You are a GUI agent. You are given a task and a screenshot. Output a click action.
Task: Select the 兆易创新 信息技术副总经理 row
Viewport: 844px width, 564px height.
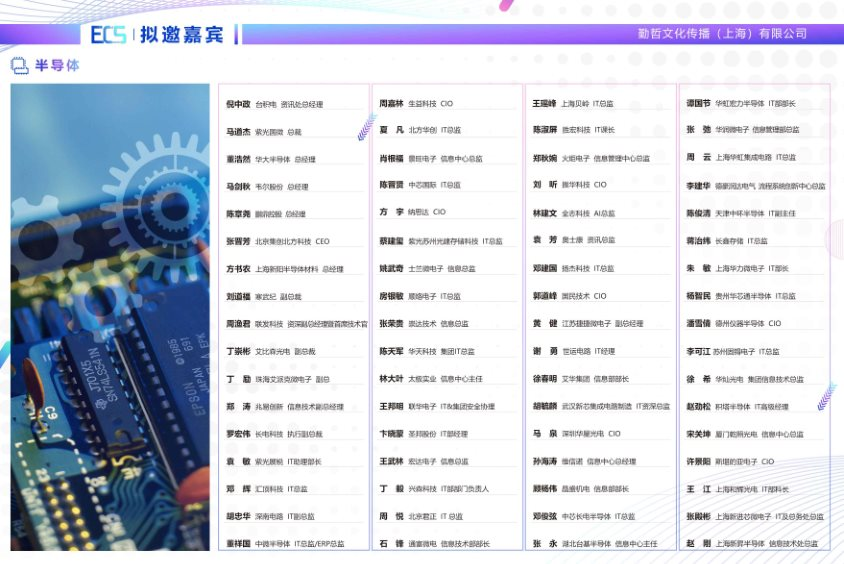pos(285,407)
